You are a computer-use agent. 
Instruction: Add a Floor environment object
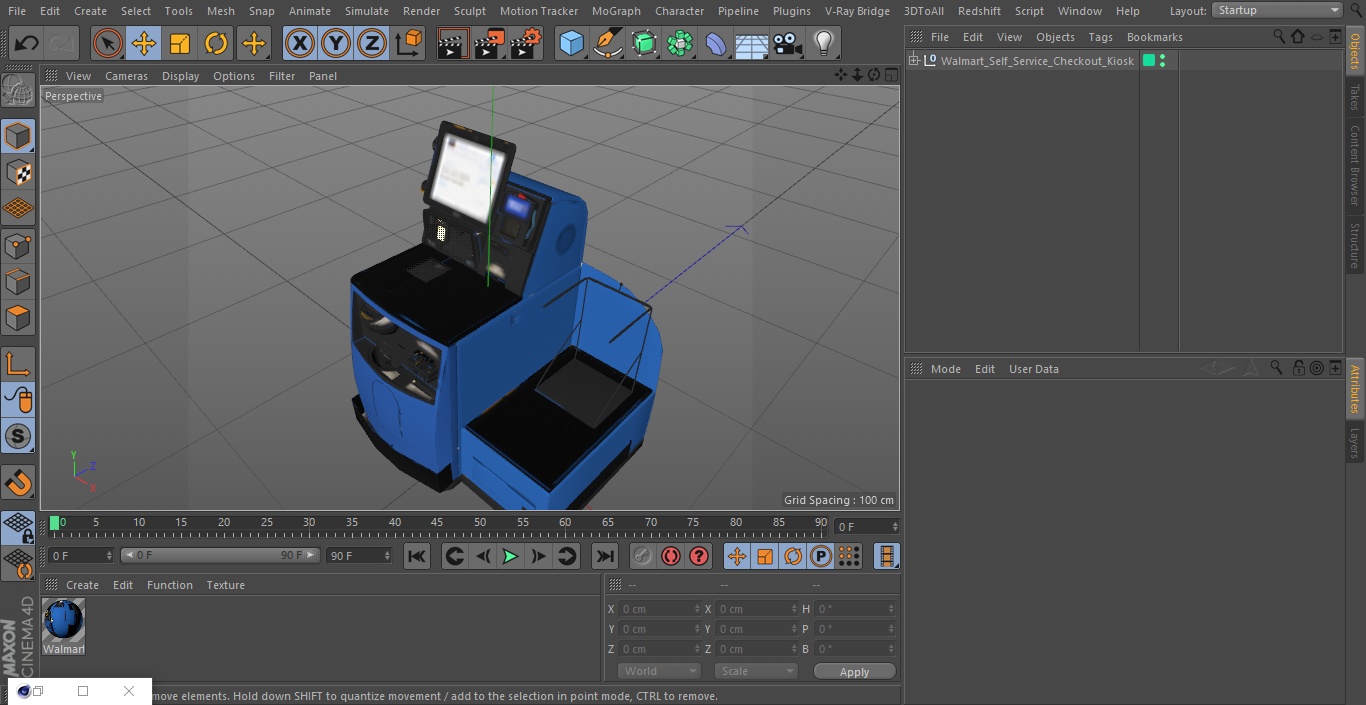[x=752, y=43]
